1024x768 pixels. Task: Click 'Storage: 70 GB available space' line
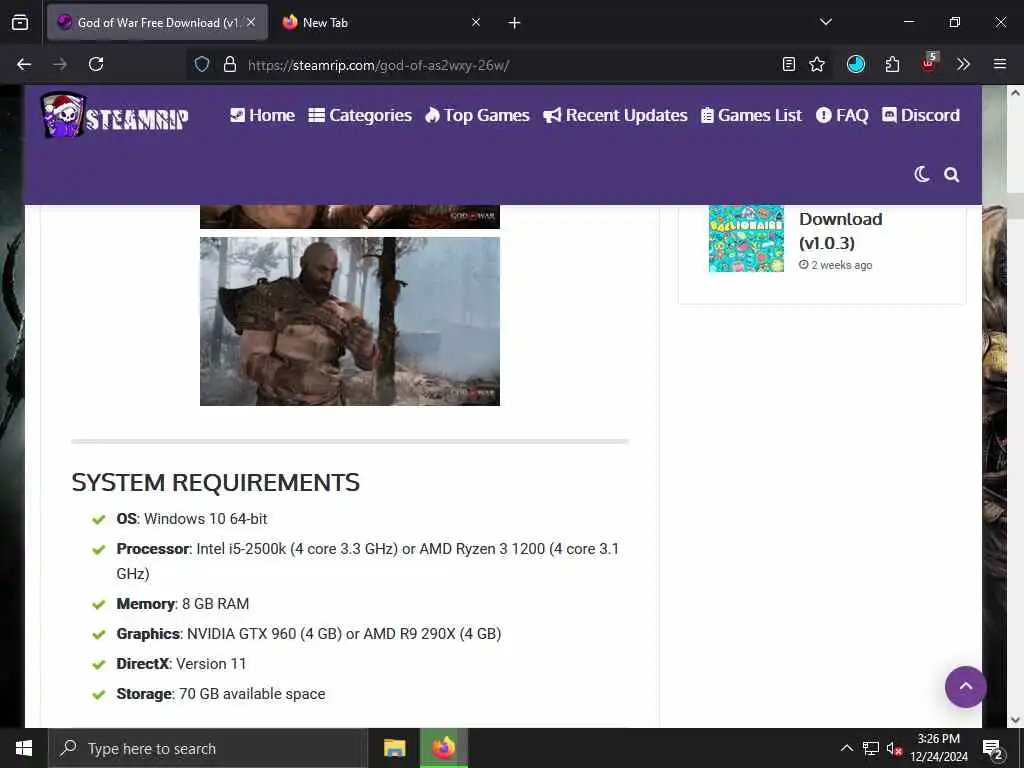click(221, 694)
